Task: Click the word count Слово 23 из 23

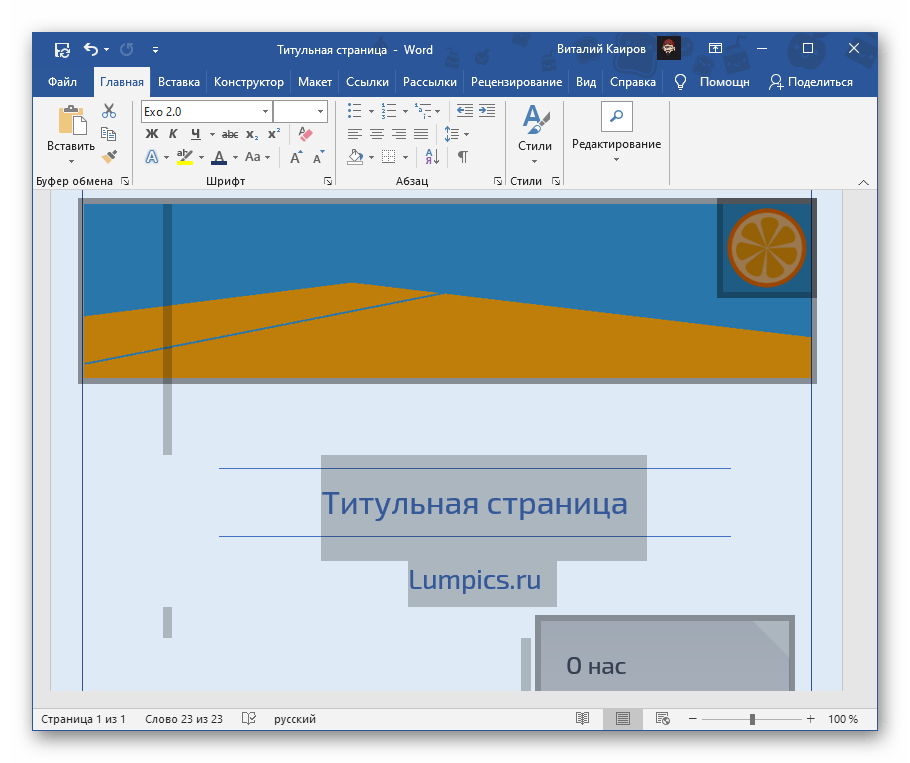Action: 184,719
